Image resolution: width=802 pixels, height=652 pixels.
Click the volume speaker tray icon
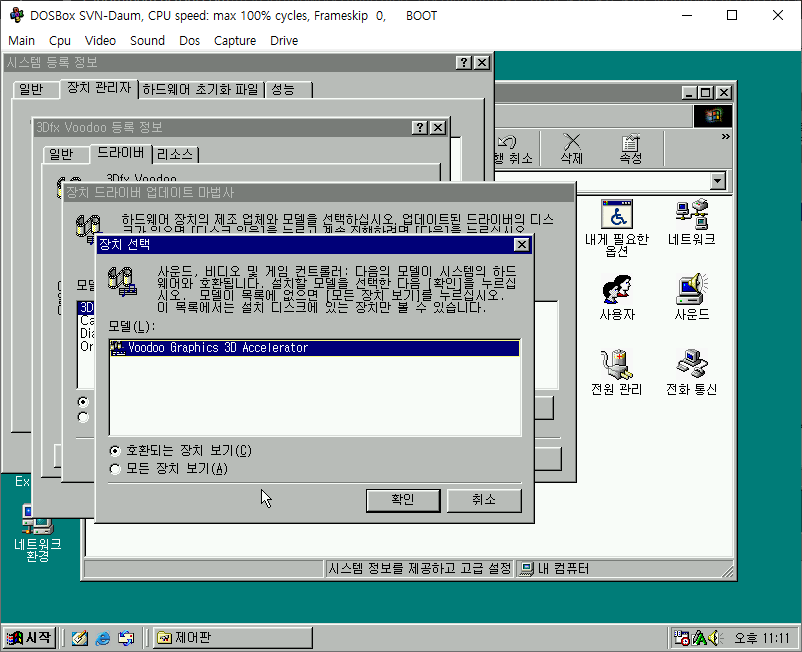tap(714, 638)
